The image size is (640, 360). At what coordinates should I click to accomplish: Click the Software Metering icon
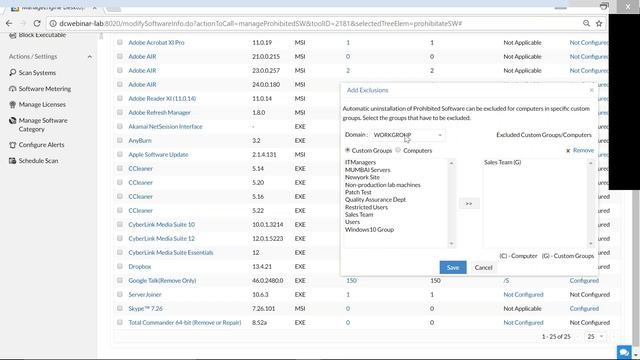click(x=13, y=89)
